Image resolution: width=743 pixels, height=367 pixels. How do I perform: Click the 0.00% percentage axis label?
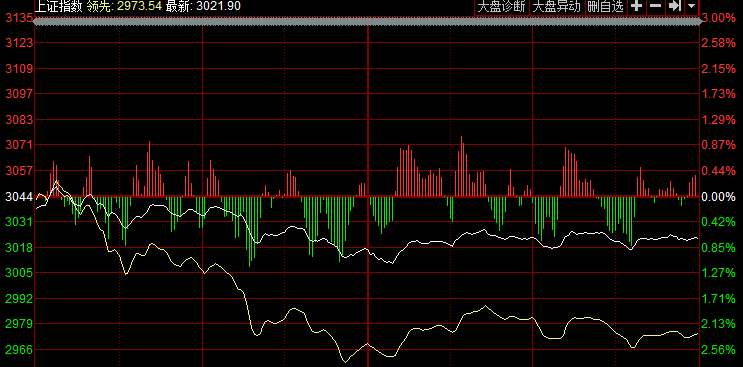click(x=719, y=197)
